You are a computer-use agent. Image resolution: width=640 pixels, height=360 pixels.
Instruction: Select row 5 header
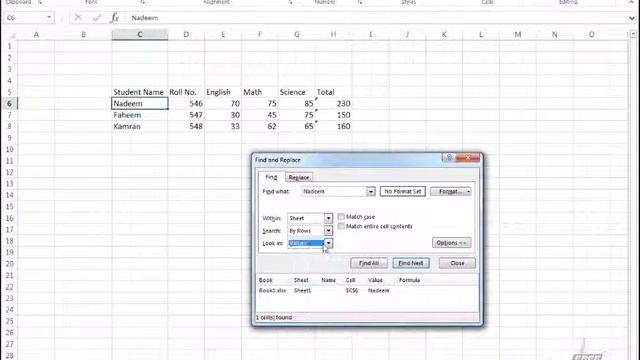point(9,92)
